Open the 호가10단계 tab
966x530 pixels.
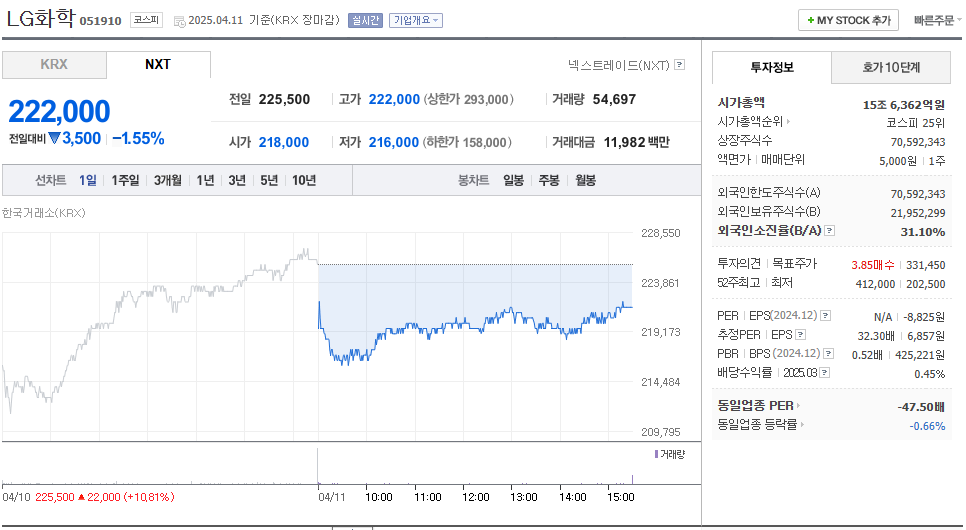click(x=891, y=68)
